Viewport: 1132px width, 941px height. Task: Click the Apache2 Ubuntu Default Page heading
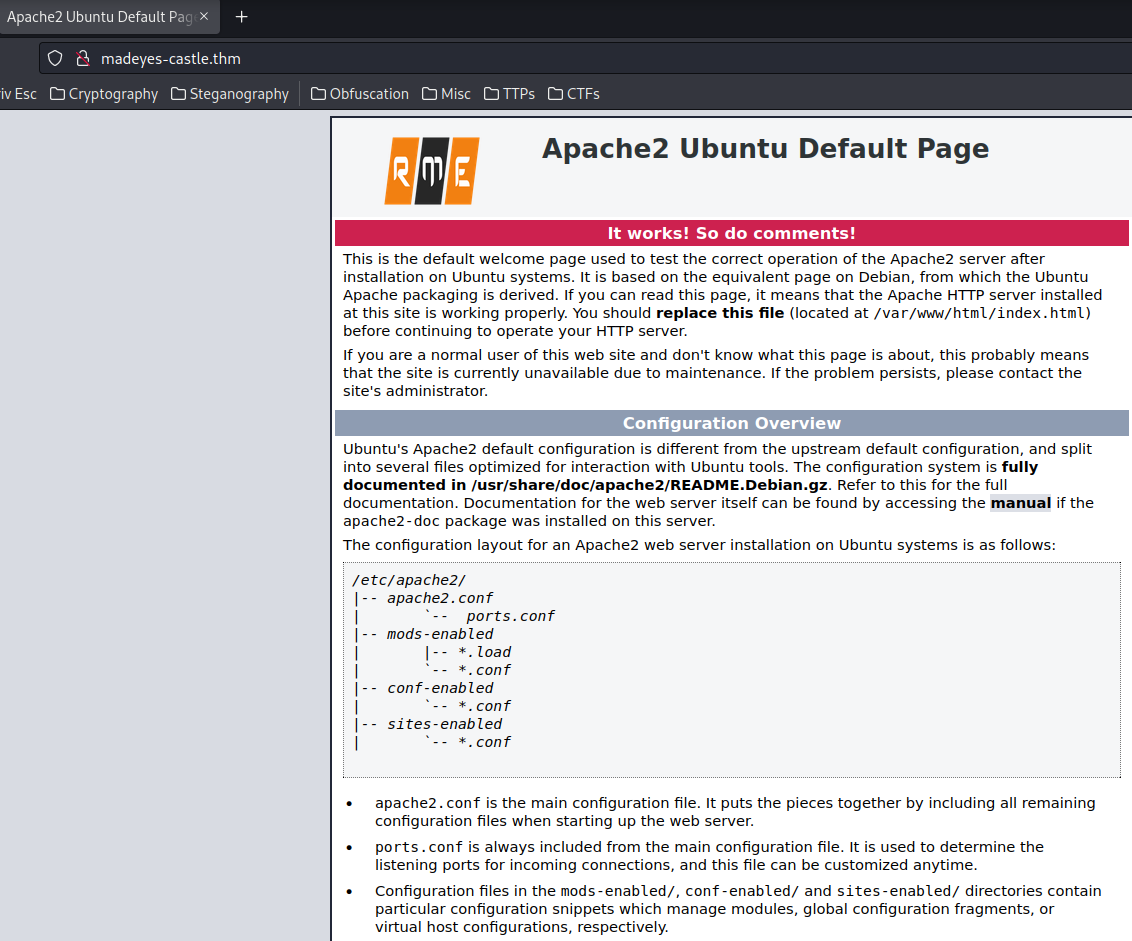pos(765,149)
